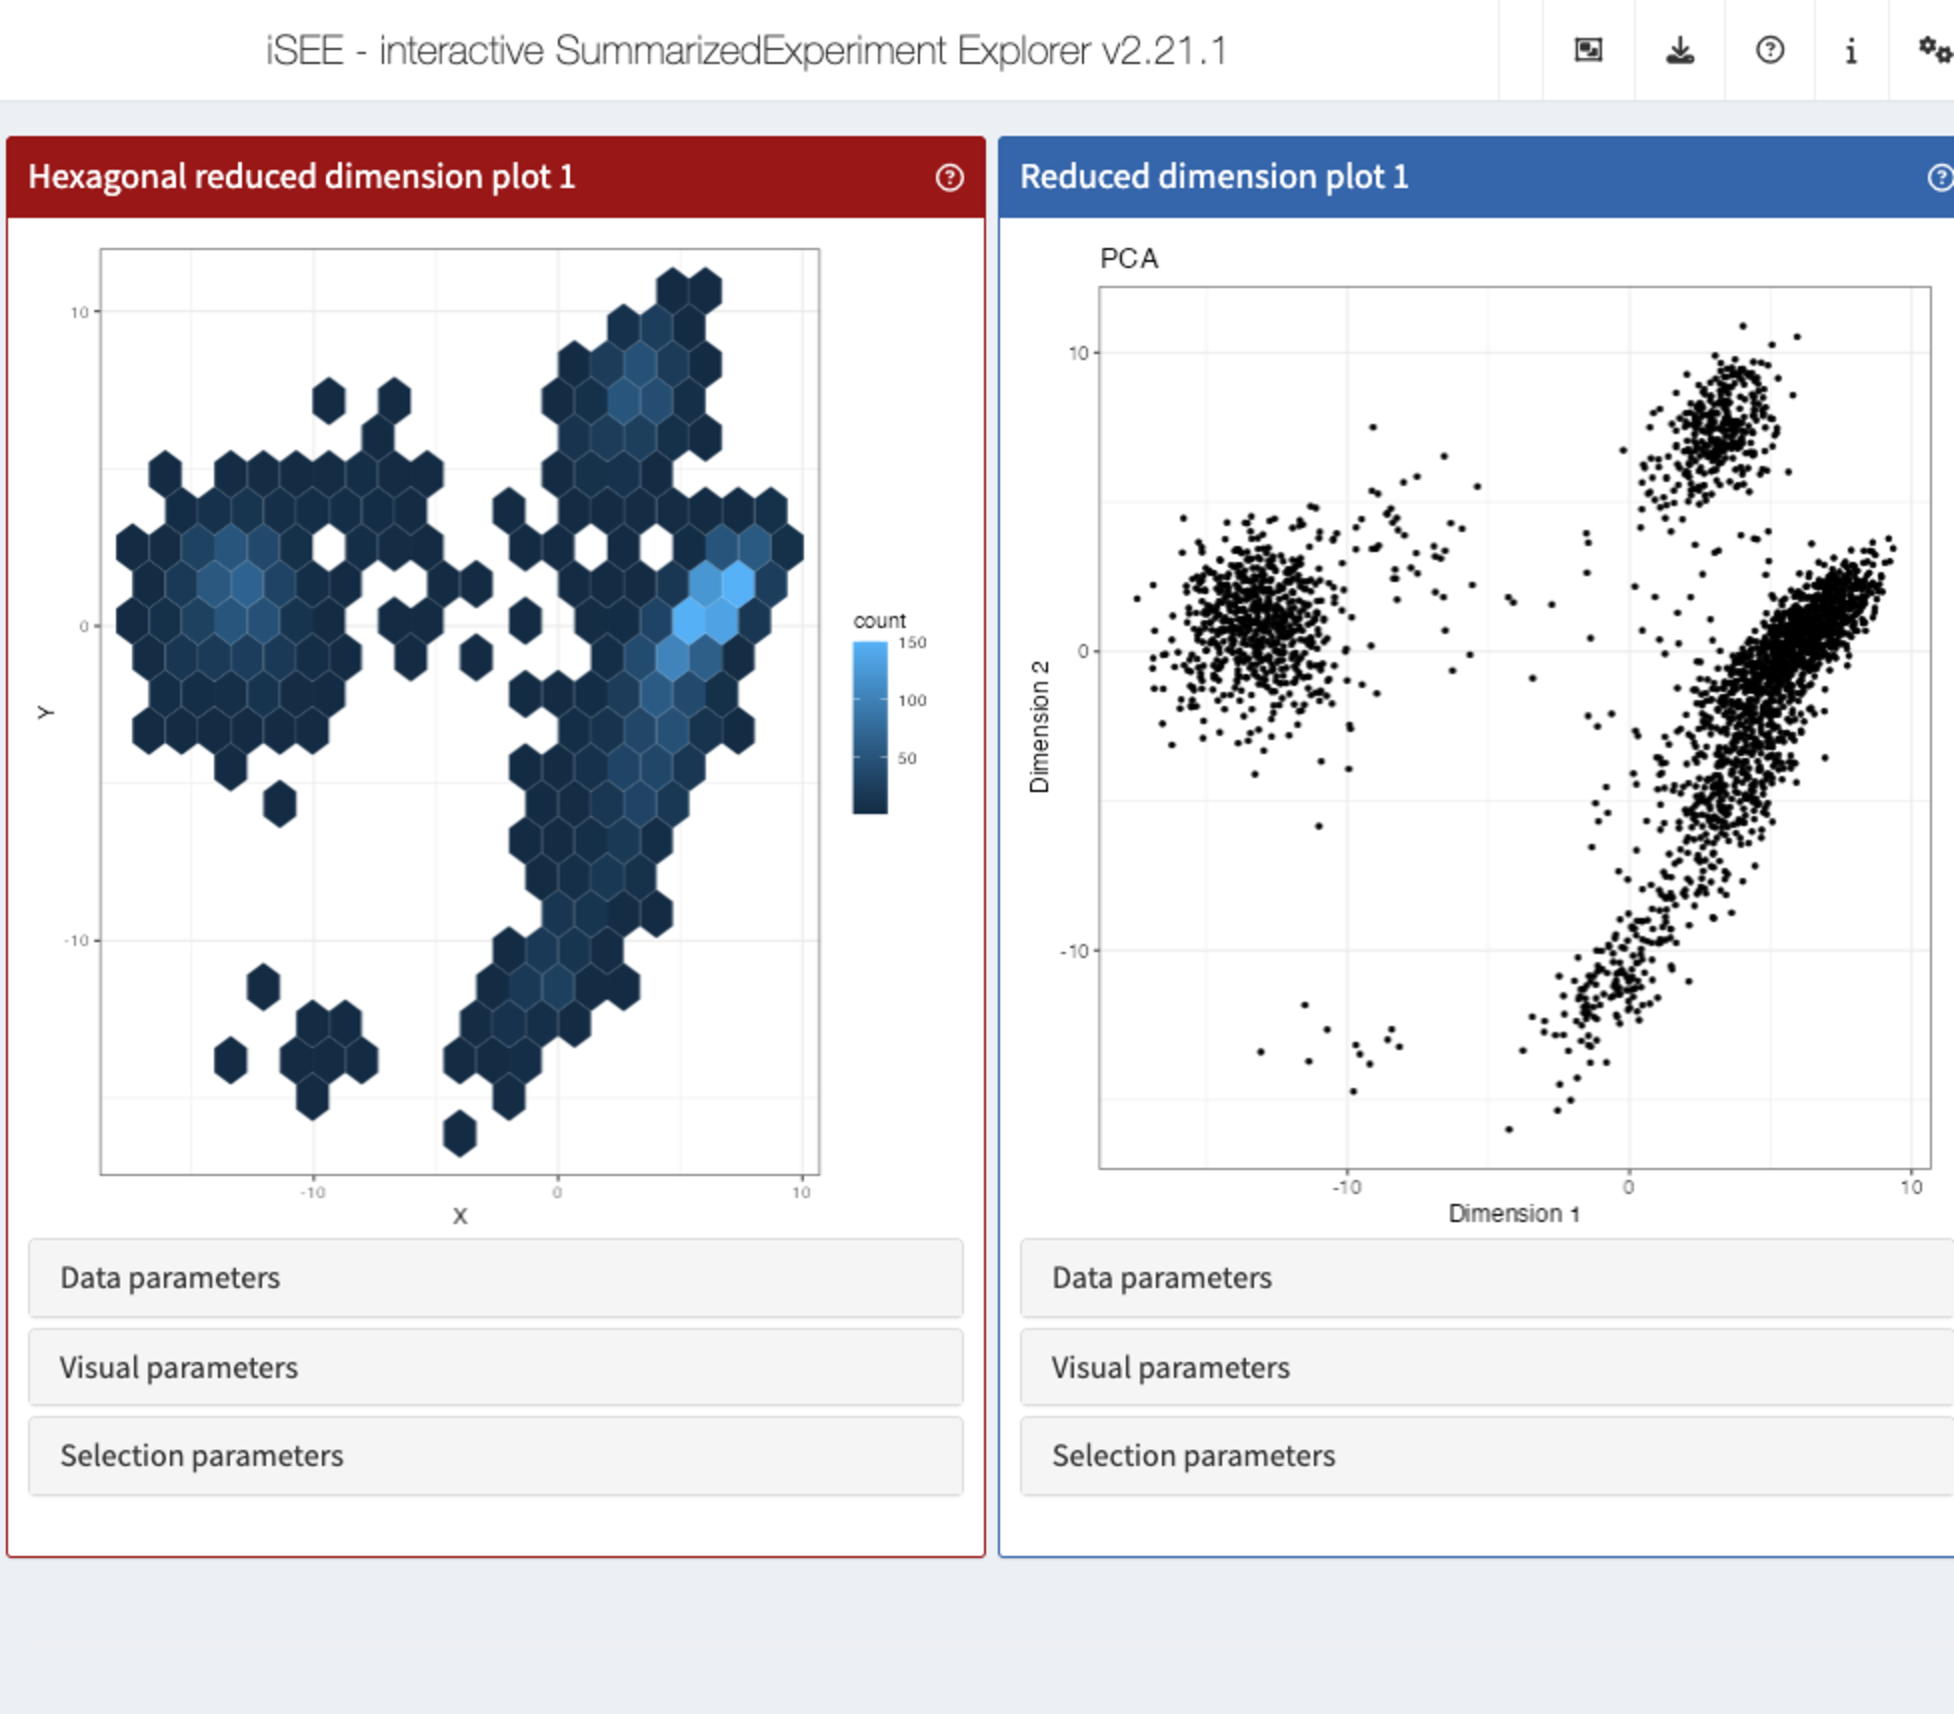This screenshot has height=1714, width=1954.
Task: Expand Data parameters in Reduced dimension panel
Action: coord(1487,1278)
